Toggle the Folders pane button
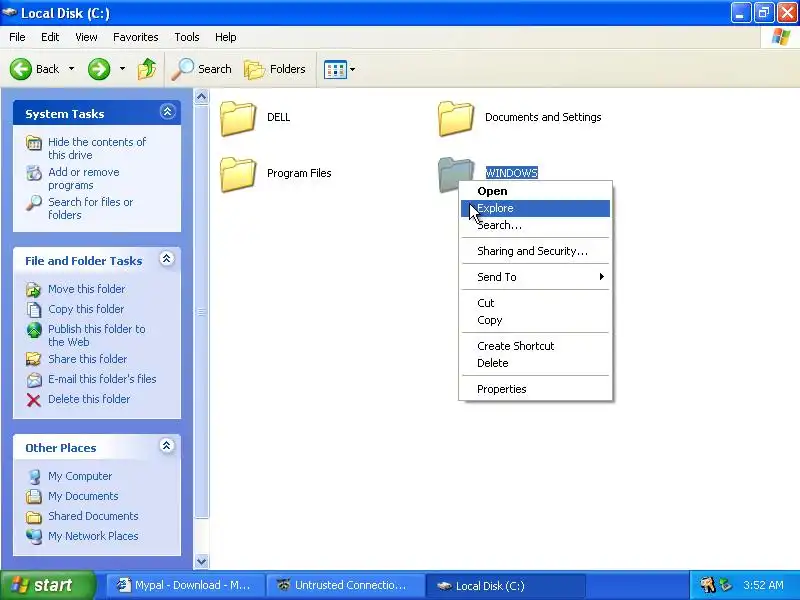 274,69
